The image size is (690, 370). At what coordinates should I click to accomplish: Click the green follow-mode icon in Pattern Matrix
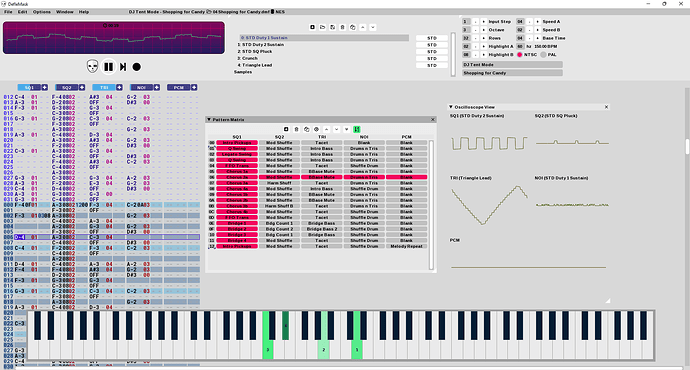point(356,129)
